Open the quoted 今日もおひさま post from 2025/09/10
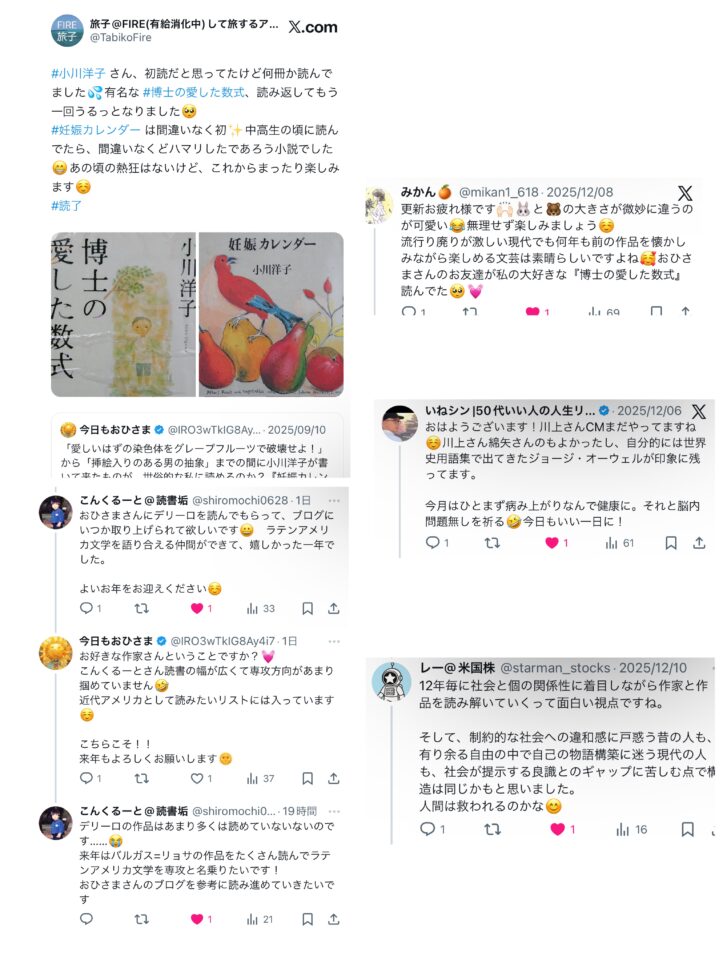The height and width of the screenshot is (964, 723). [x=197, y=448]
